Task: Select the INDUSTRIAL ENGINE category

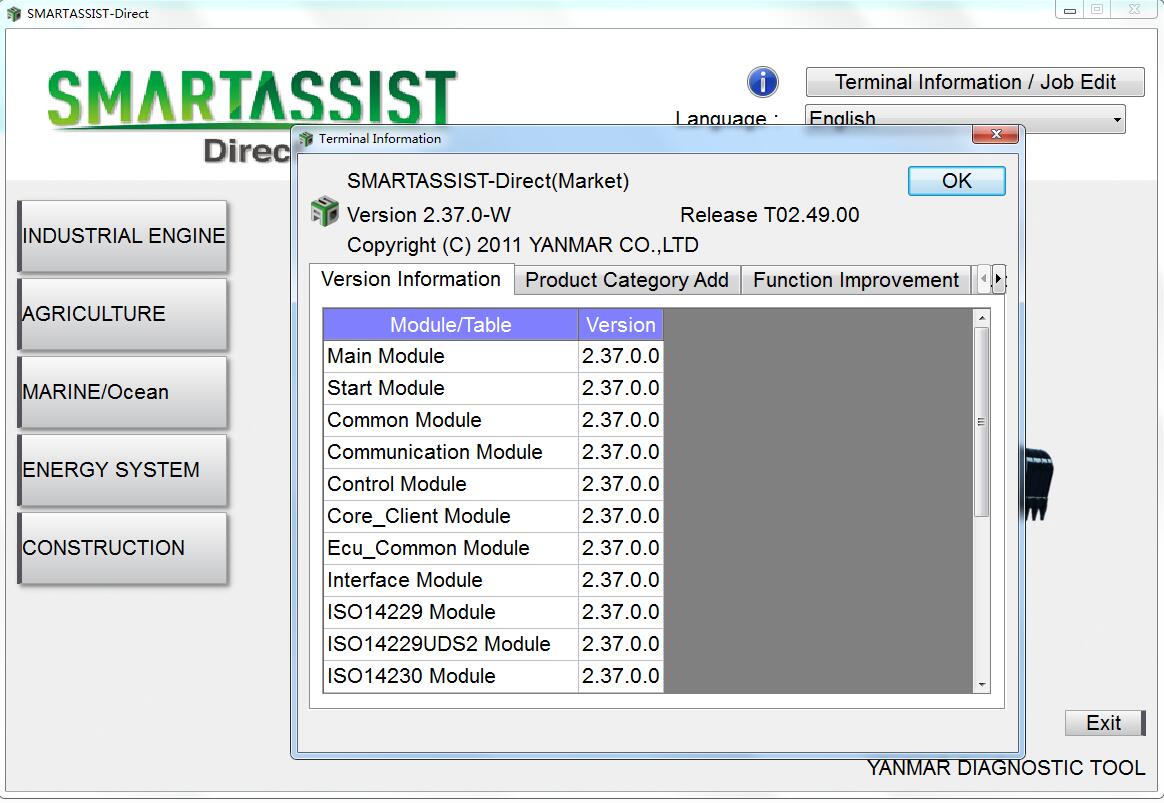Action: [123, 236]
